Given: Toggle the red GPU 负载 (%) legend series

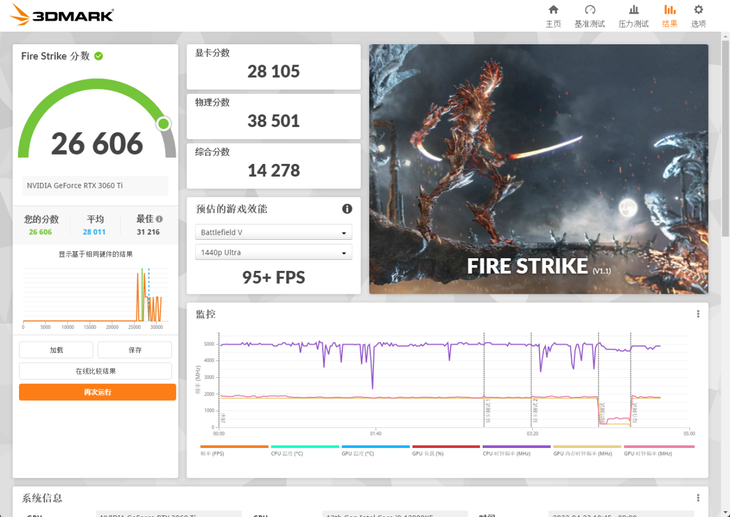Looking at the screenshot, I should [446, 450].
